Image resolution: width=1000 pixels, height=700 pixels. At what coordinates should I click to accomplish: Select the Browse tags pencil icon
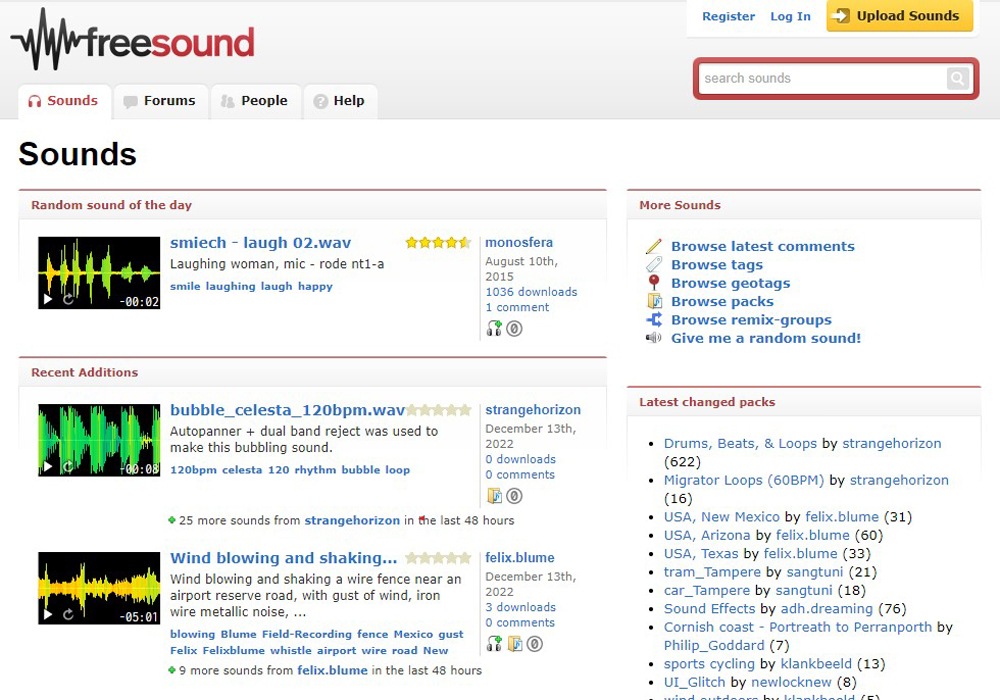point(656,264)
